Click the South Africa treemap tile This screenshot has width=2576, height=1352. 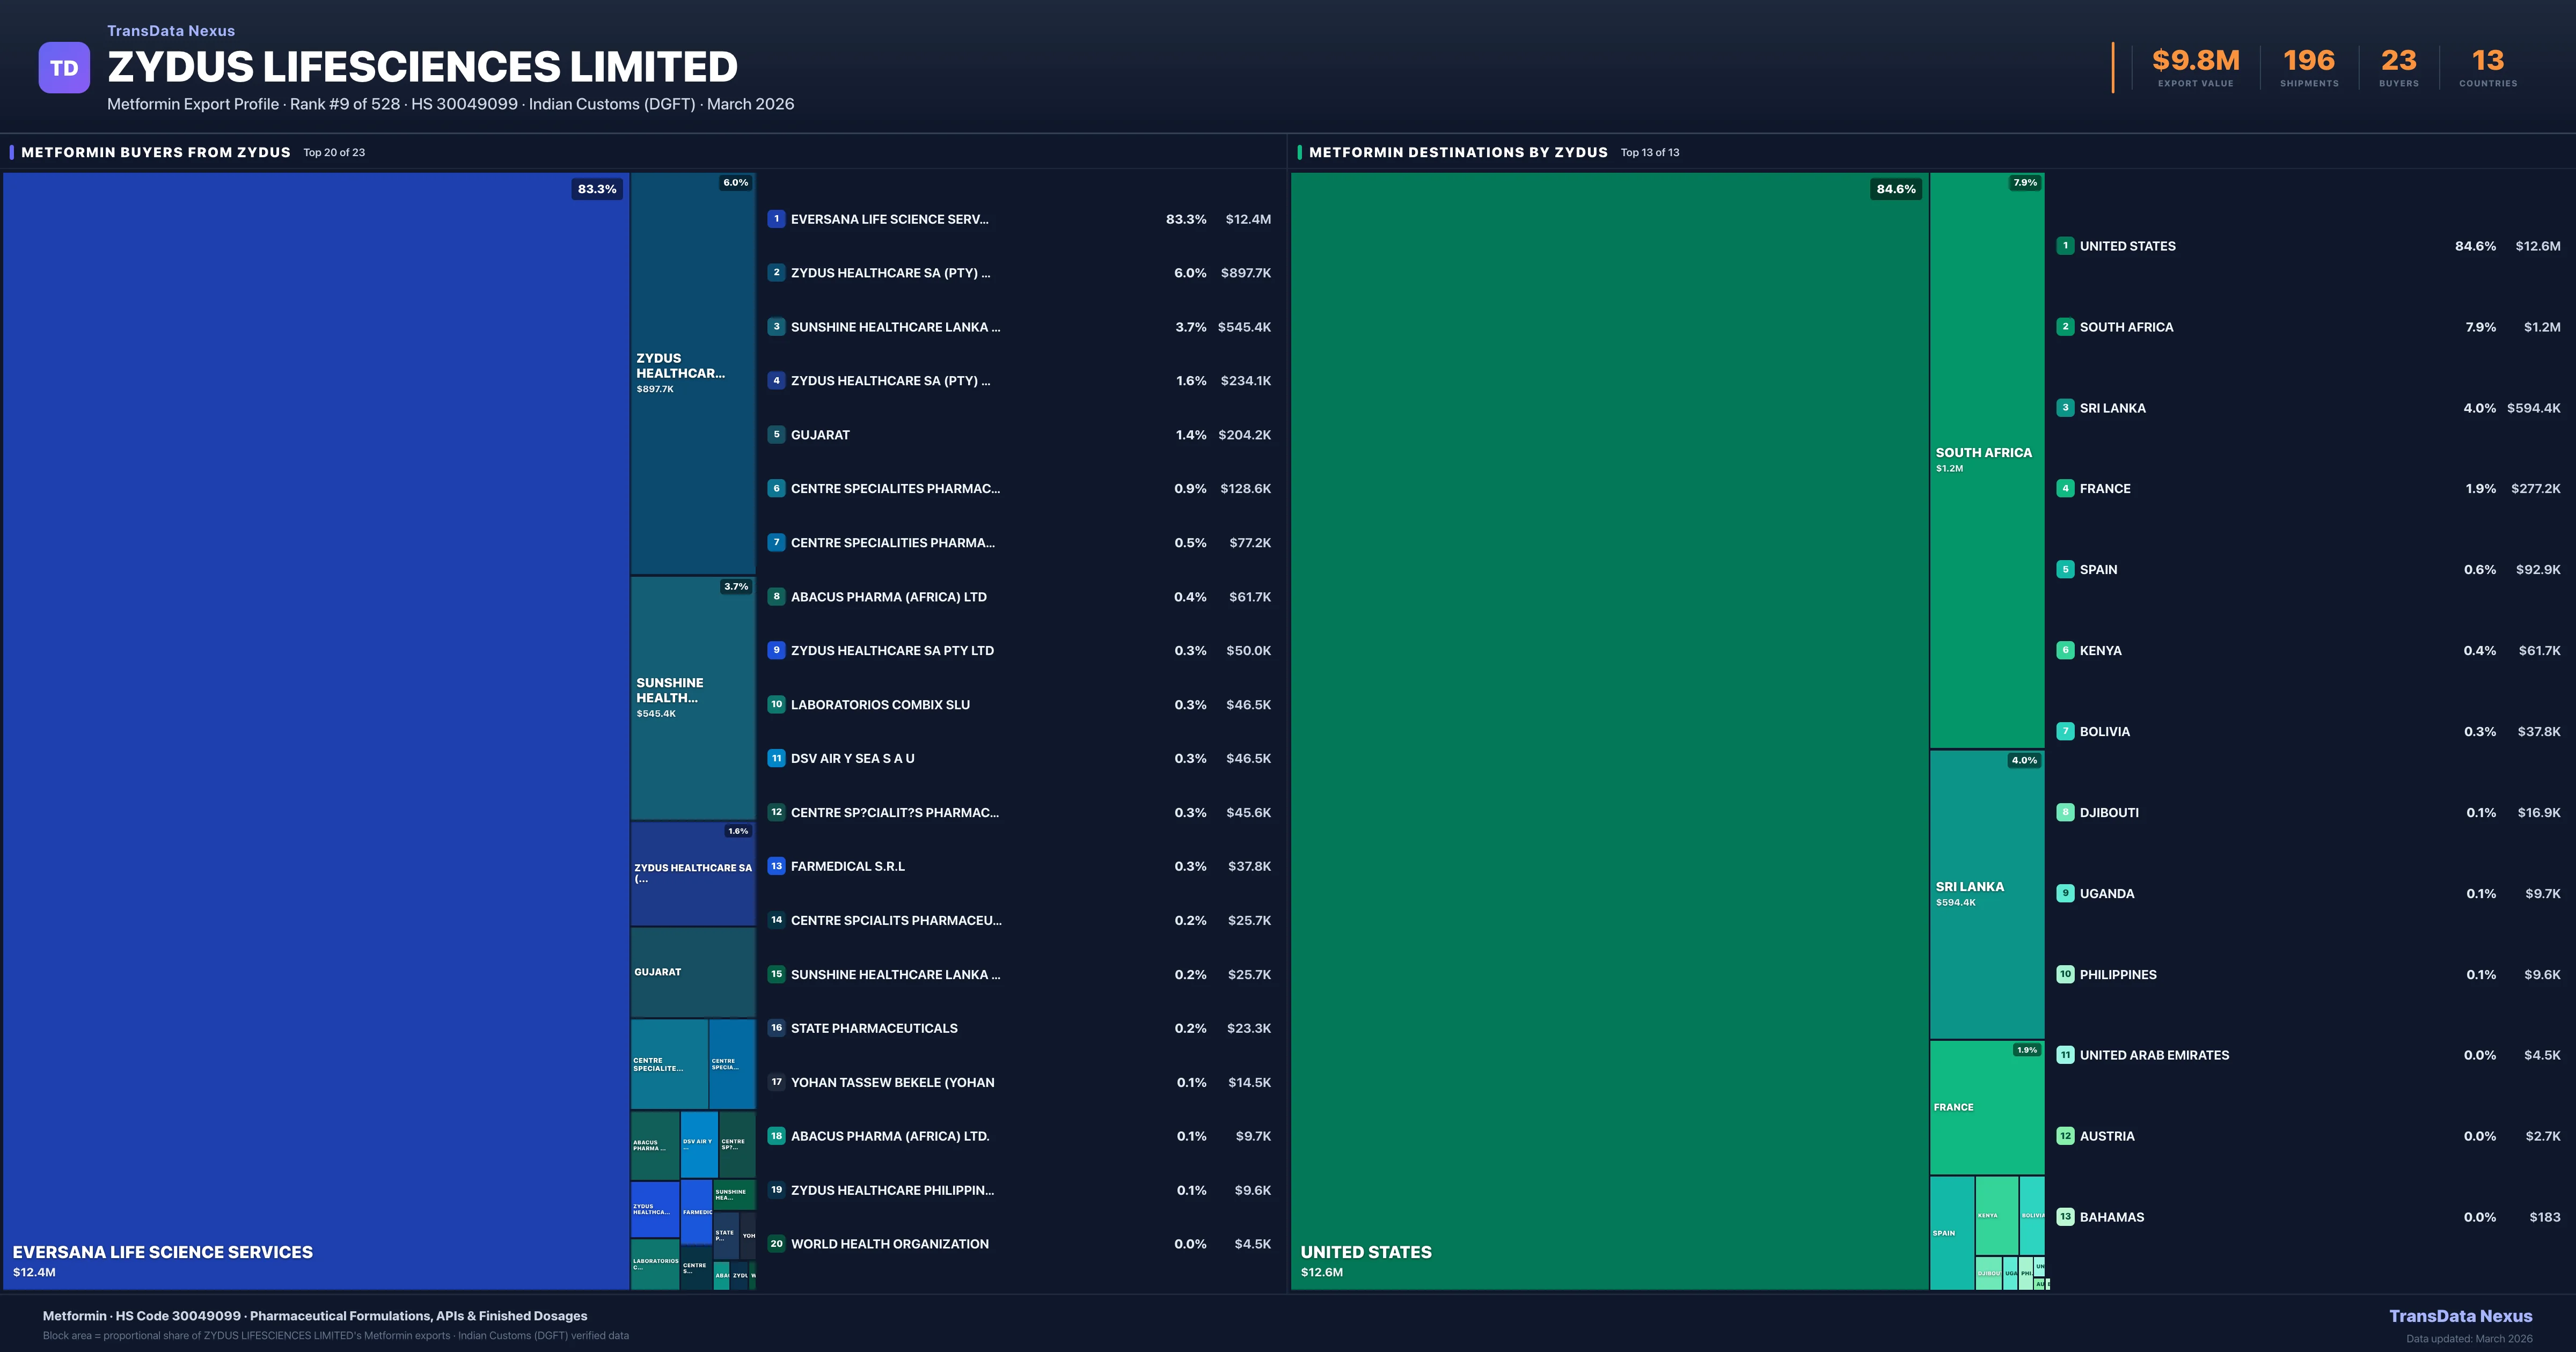click(1986, 460)
